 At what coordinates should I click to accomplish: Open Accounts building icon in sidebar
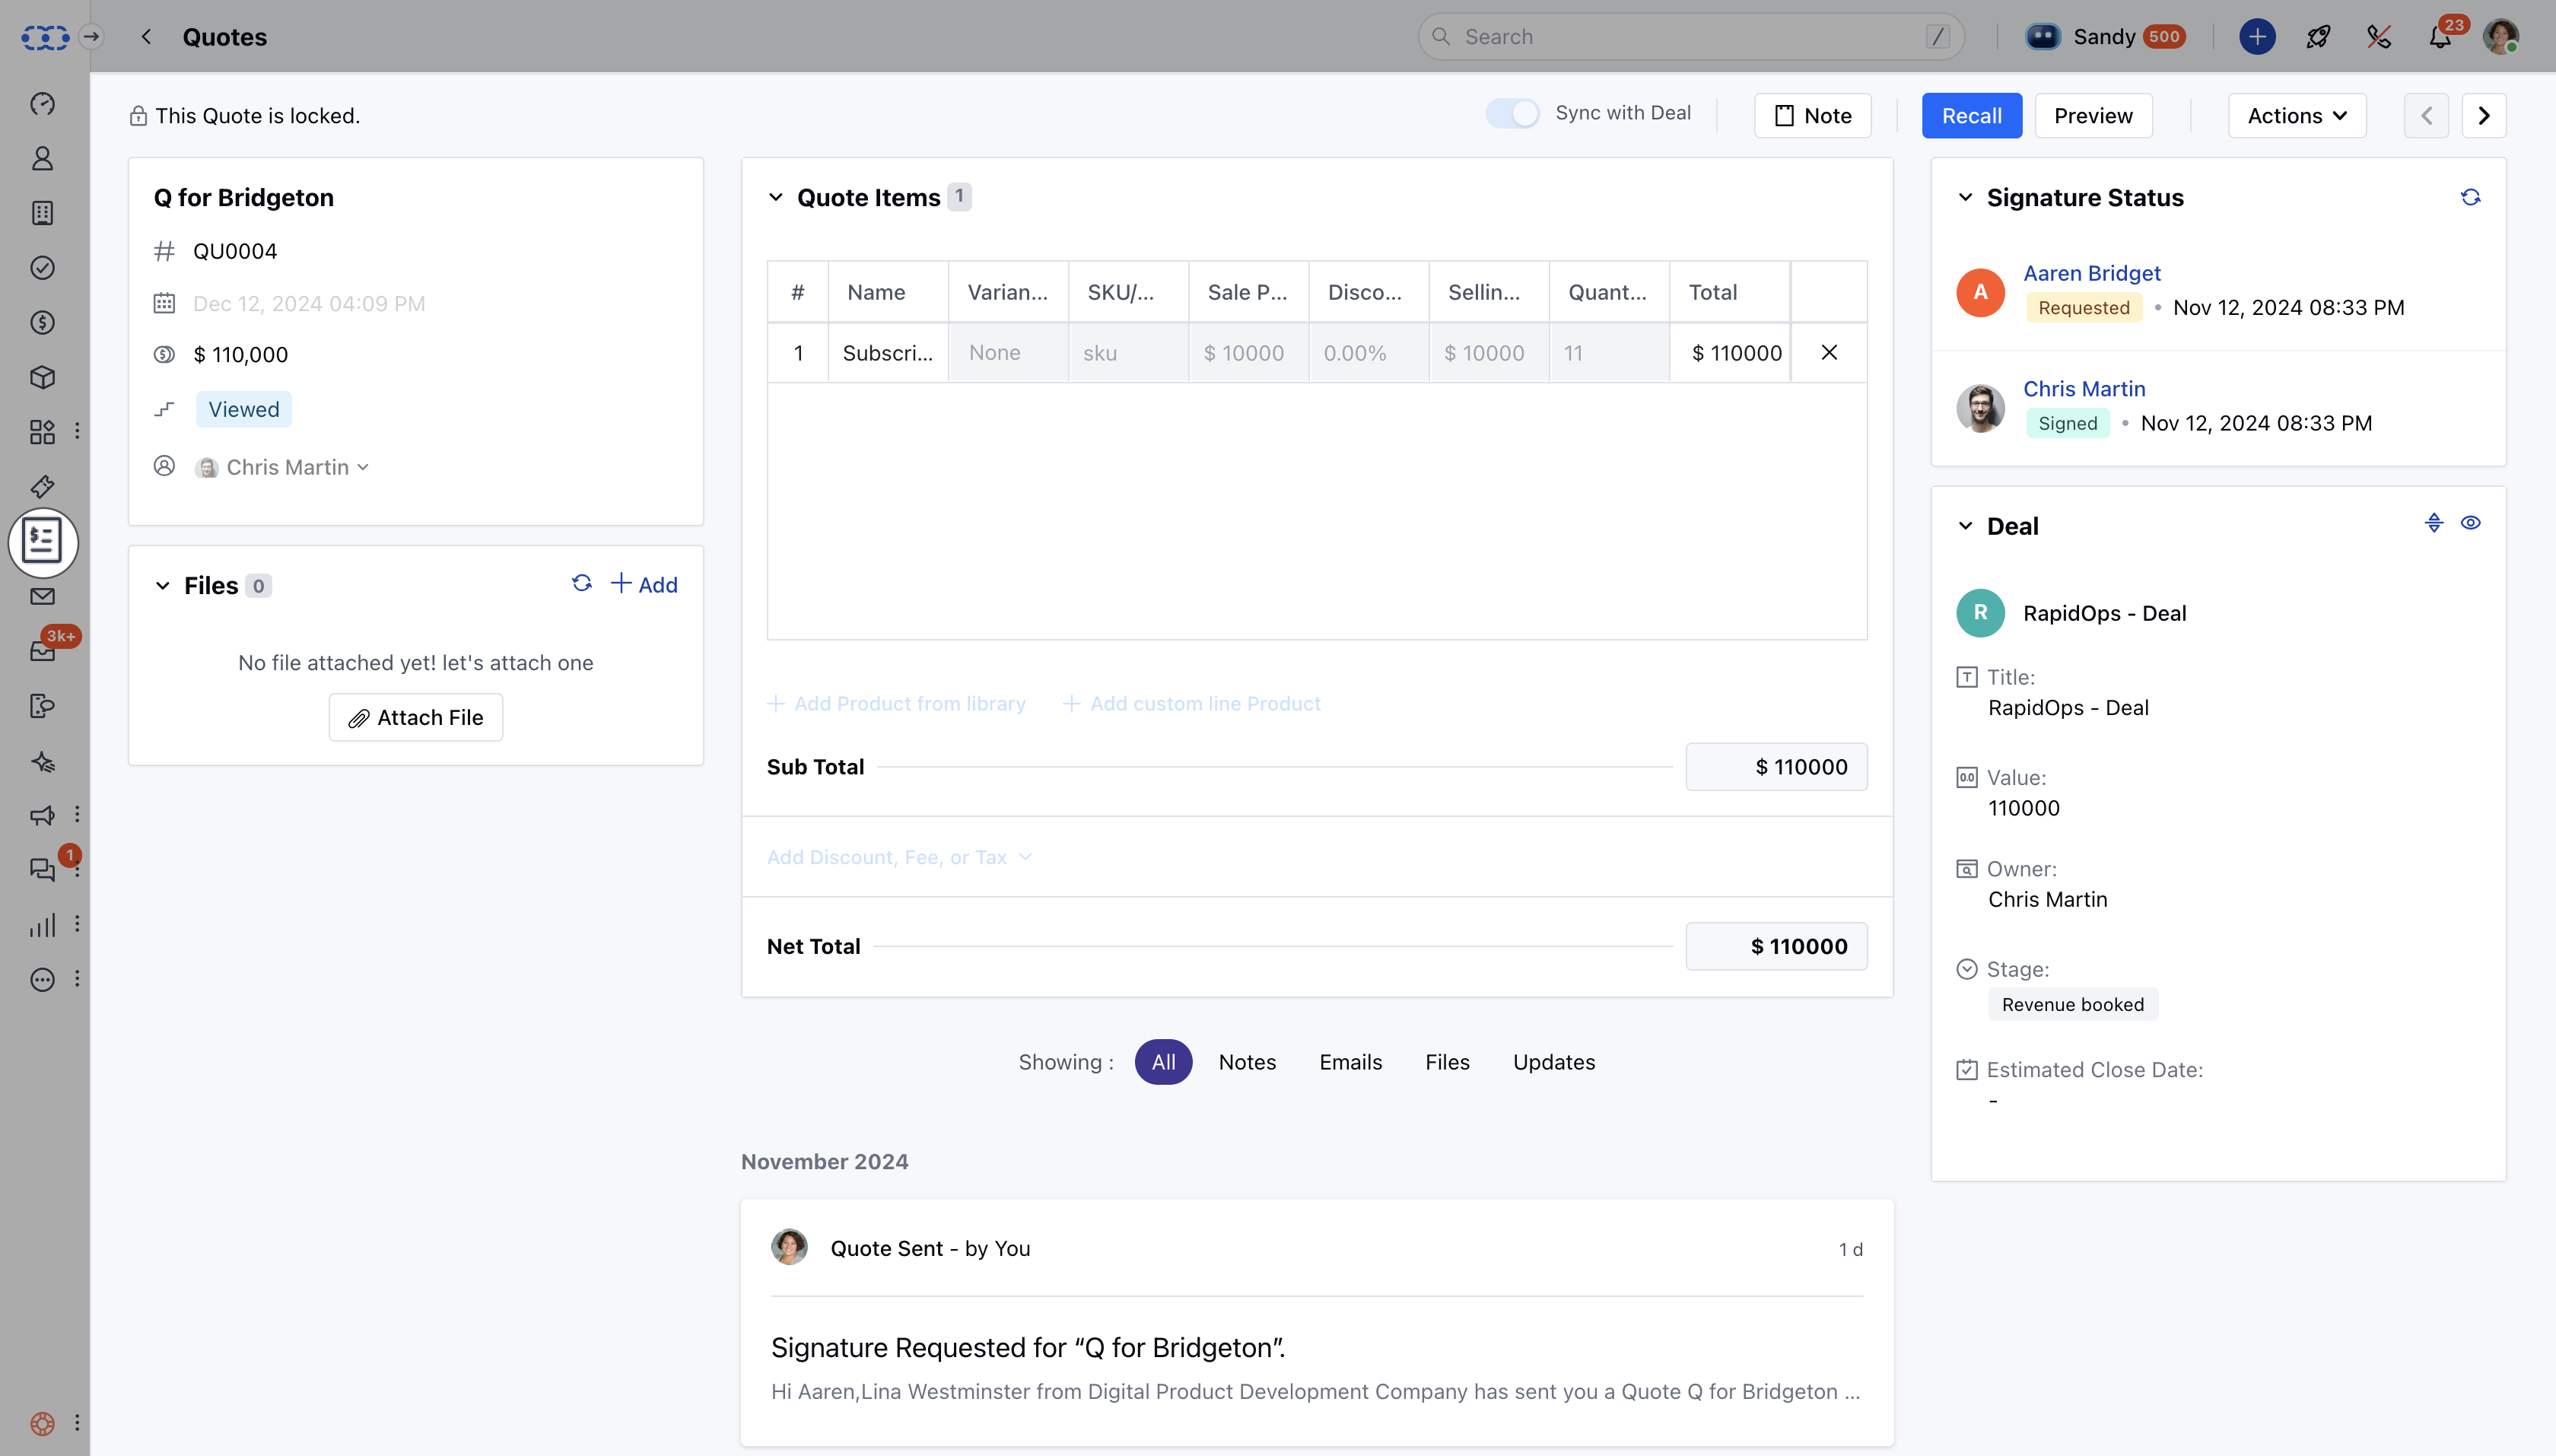pos(42,213)
